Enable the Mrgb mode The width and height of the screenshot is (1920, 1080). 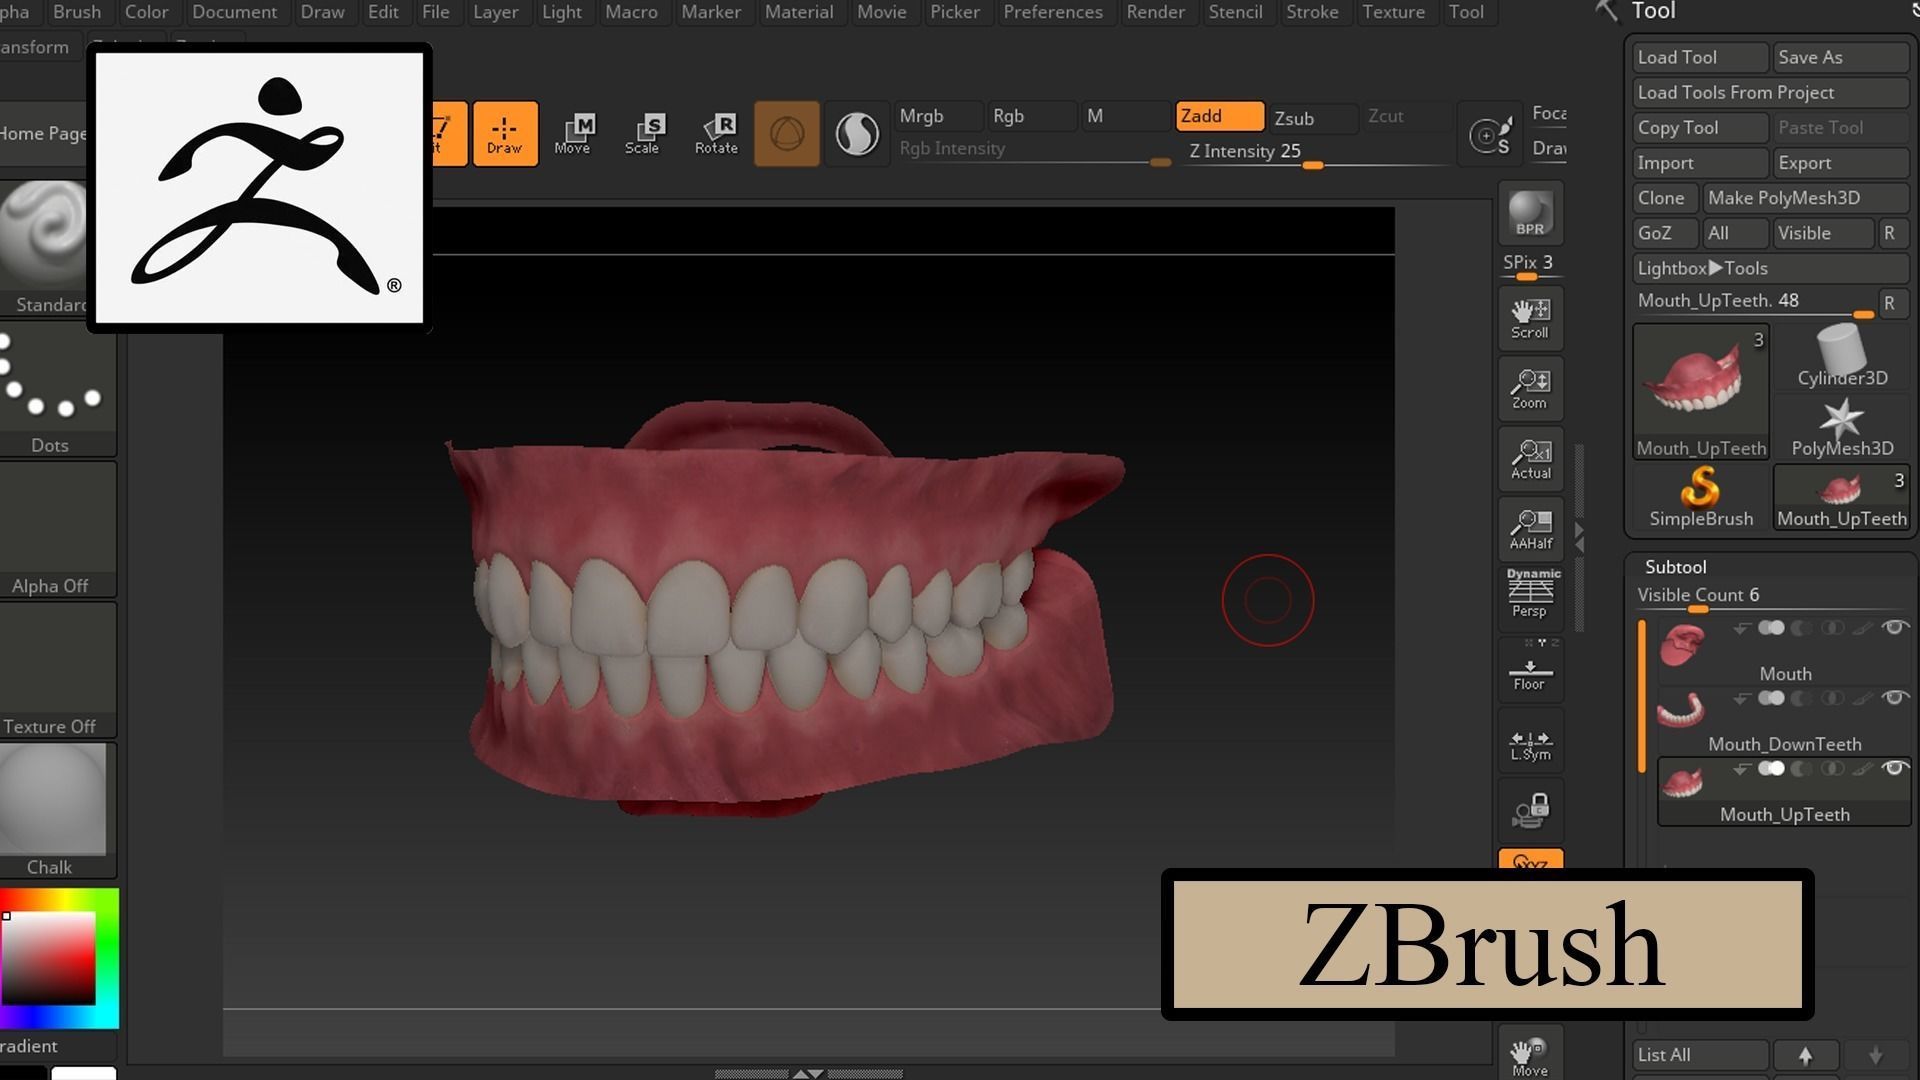coord(939,116)
